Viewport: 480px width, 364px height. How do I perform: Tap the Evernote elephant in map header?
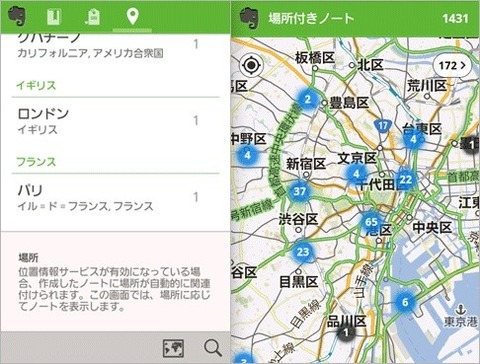tap(249, 18)
